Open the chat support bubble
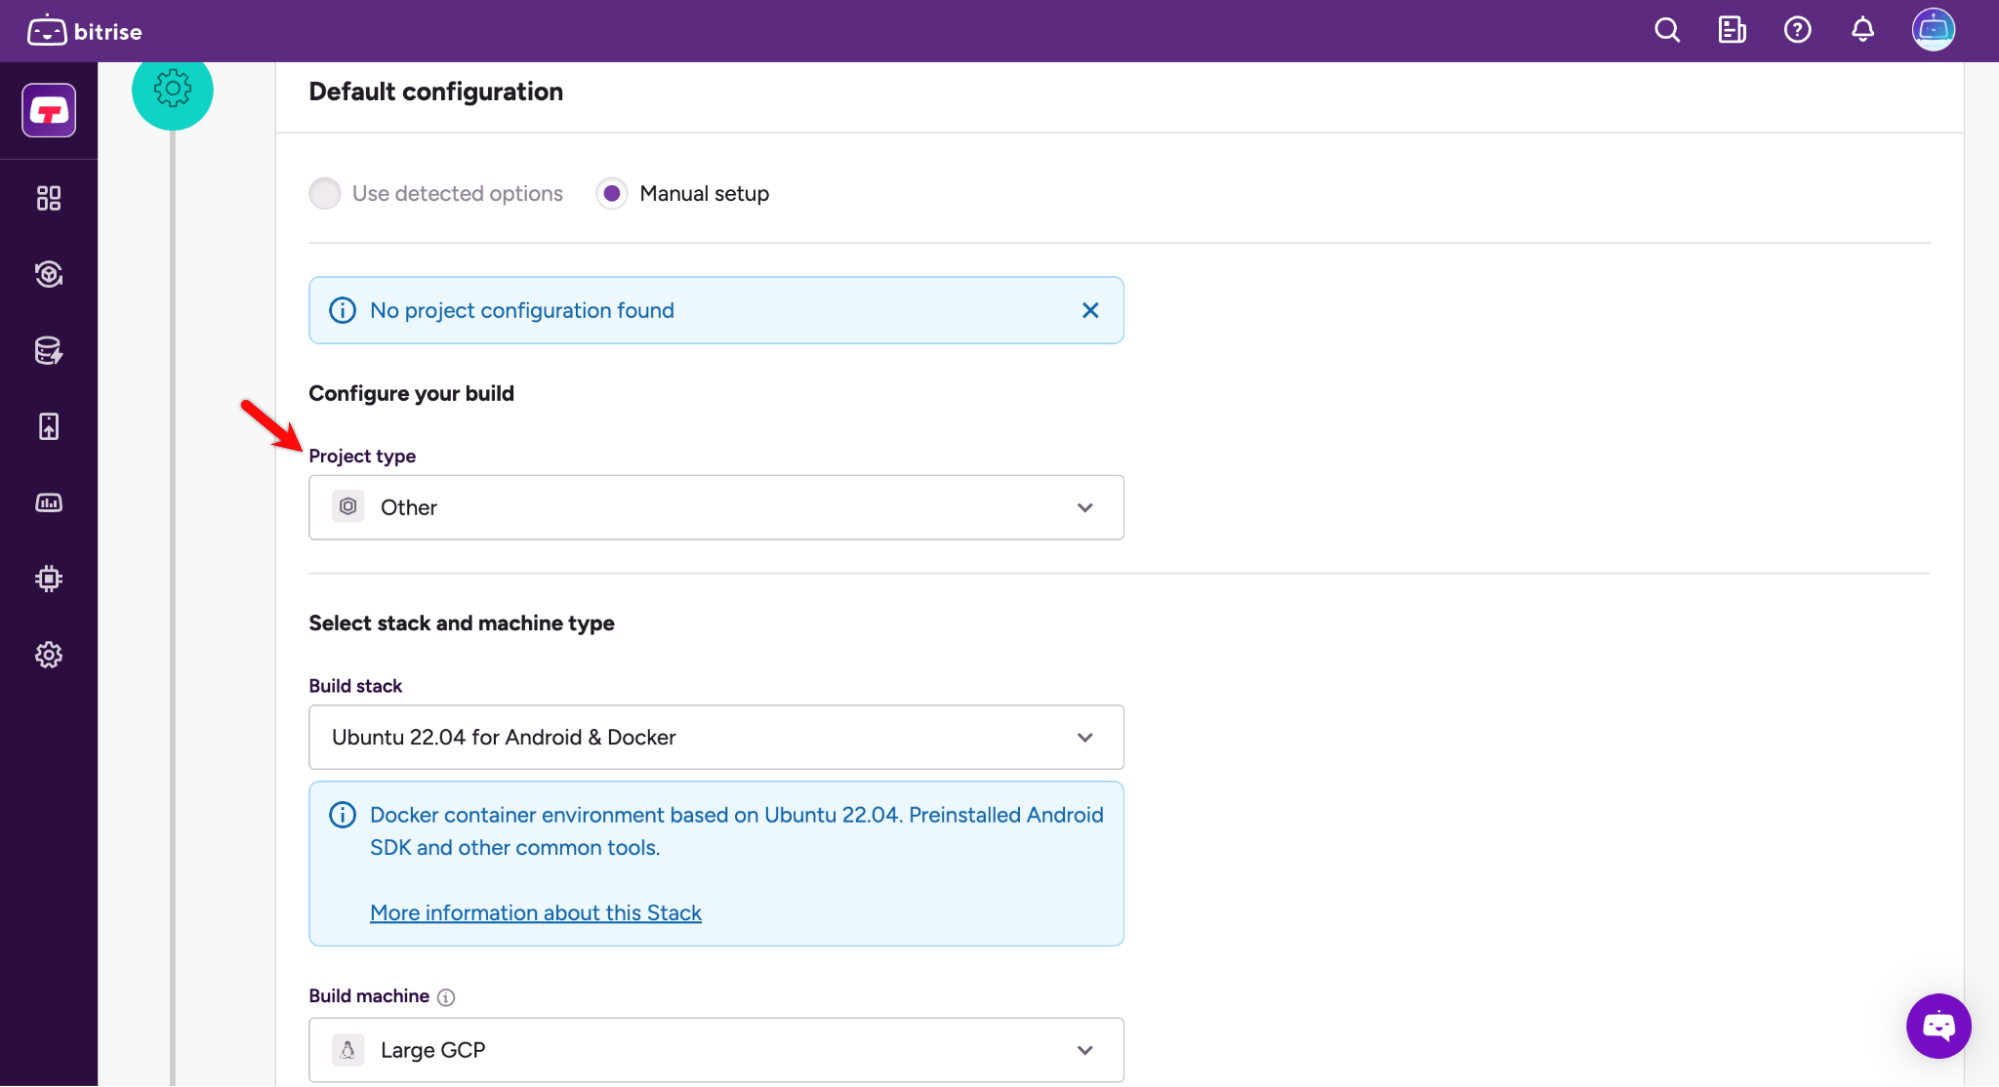Screen dimensions: 1999x1087 point(1938,1025)
